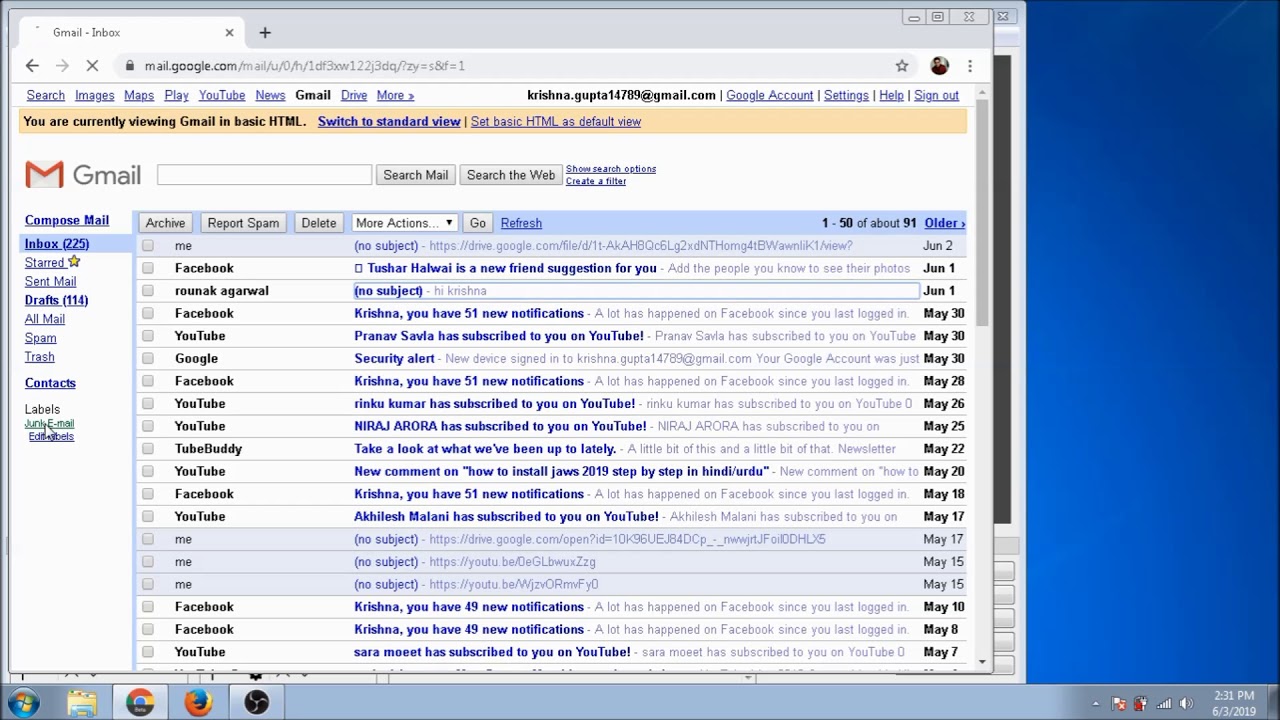Click the yellow star beside Starred

pos(74,262)
